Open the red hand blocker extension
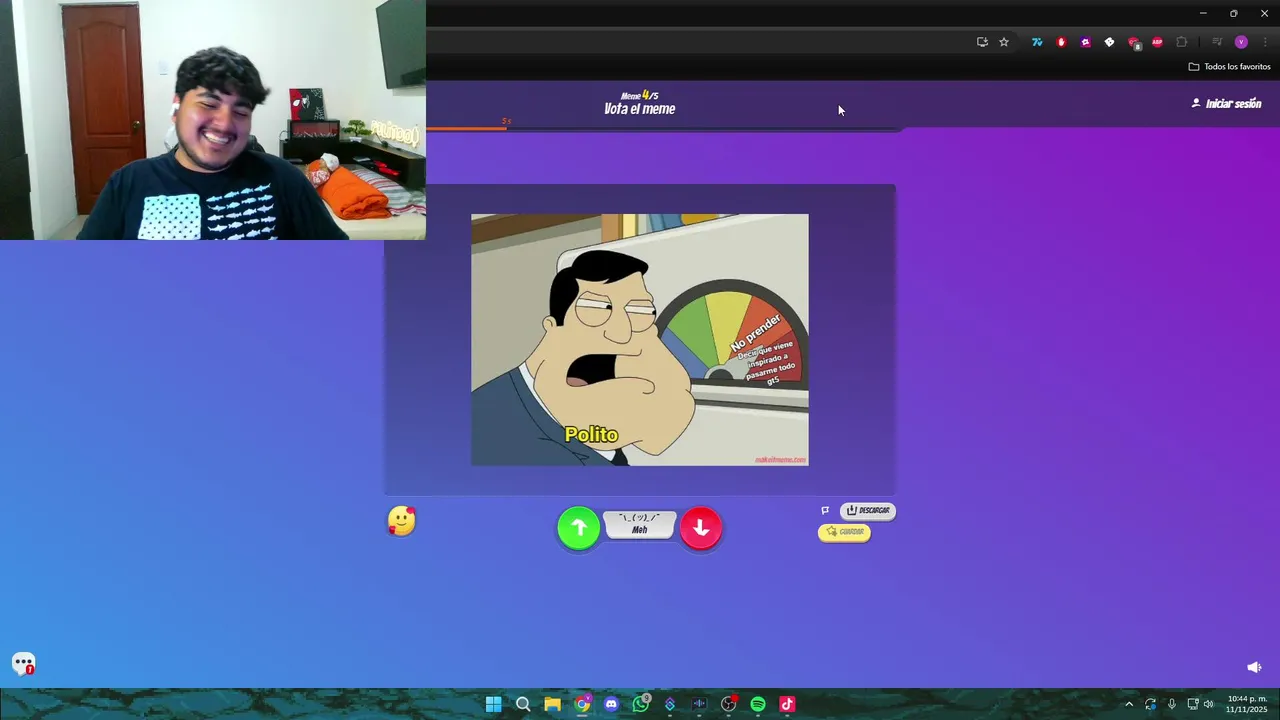This screenshot has height=720, width=1280. click(1061, 42)
